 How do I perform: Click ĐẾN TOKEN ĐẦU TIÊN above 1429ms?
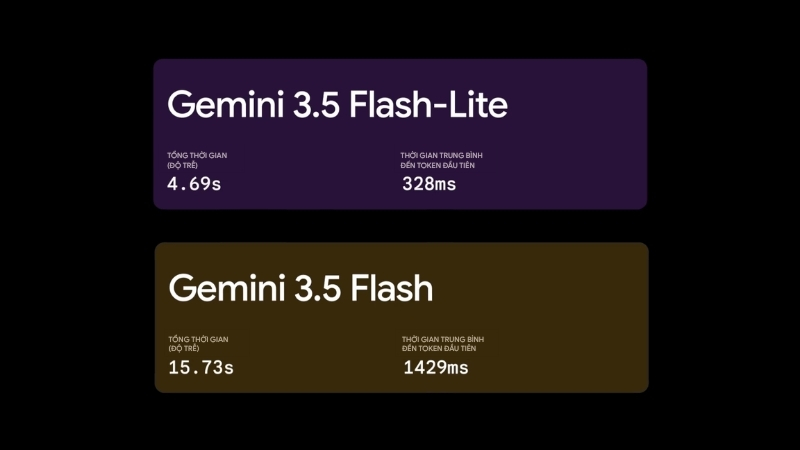439,348
